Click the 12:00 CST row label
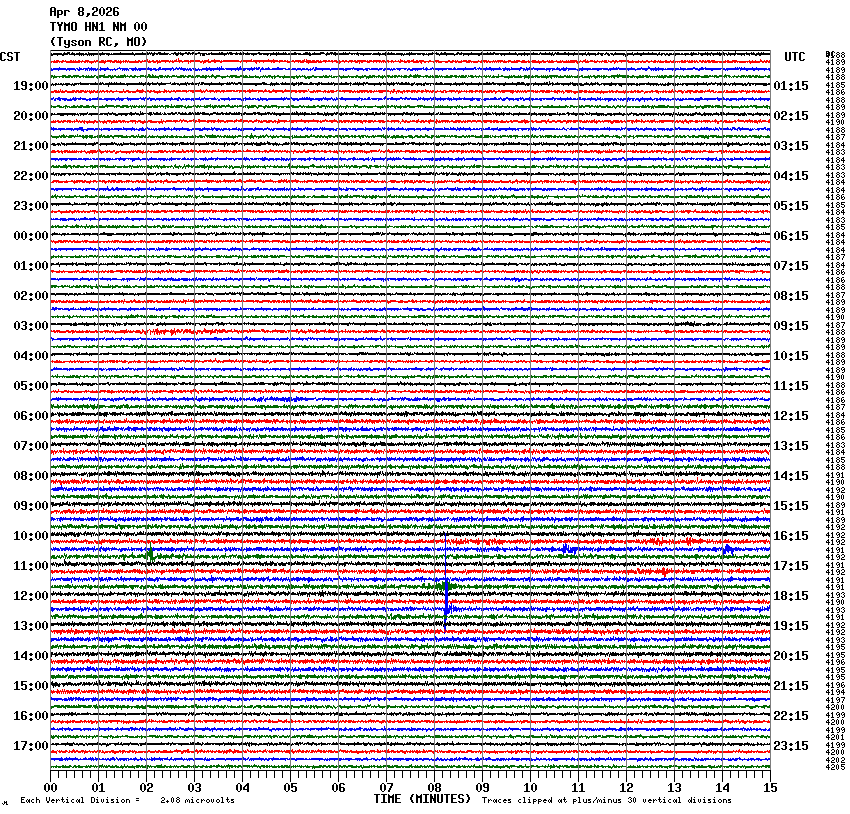The height and width of the screenshot is (814, 850). coord(31,596)
